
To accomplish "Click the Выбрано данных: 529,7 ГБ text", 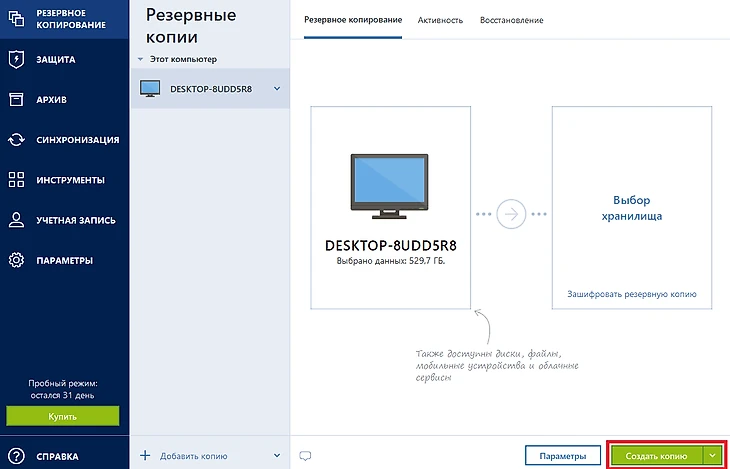I will point(391,261).
